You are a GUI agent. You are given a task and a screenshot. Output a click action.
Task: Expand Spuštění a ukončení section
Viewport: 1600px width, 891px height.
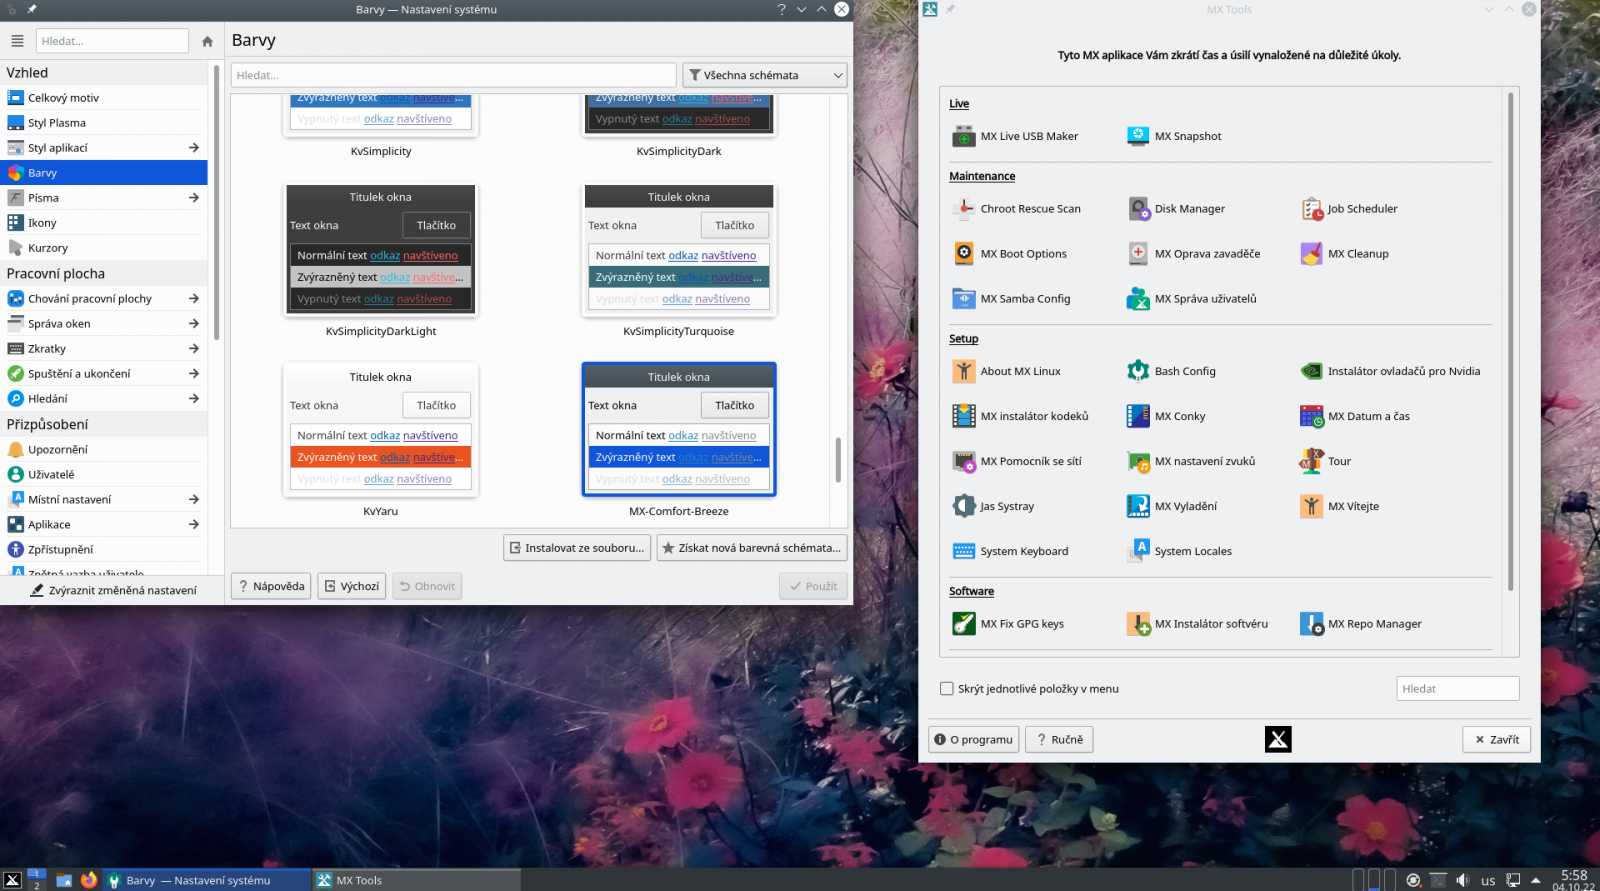193,373
